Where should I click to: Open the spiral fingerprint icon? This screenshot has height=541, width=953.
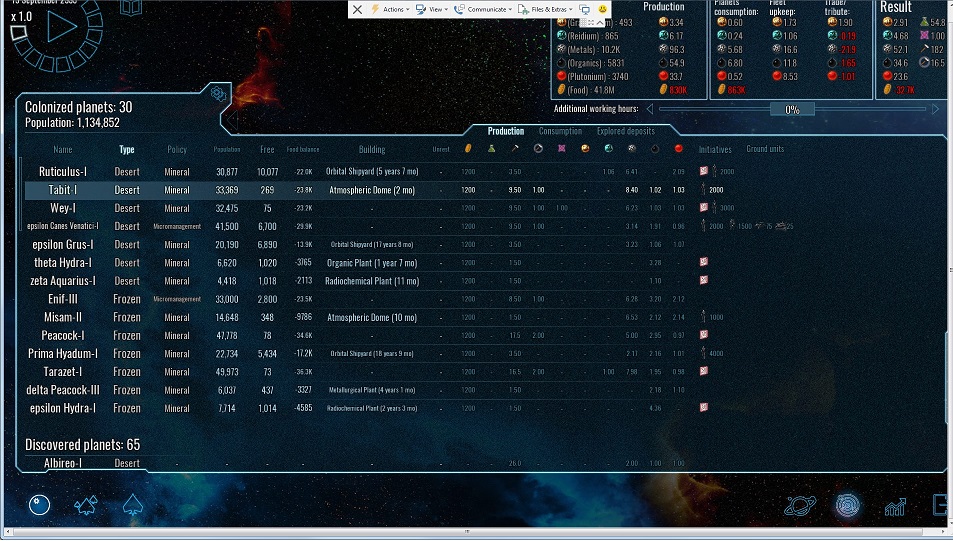point(848,505)
